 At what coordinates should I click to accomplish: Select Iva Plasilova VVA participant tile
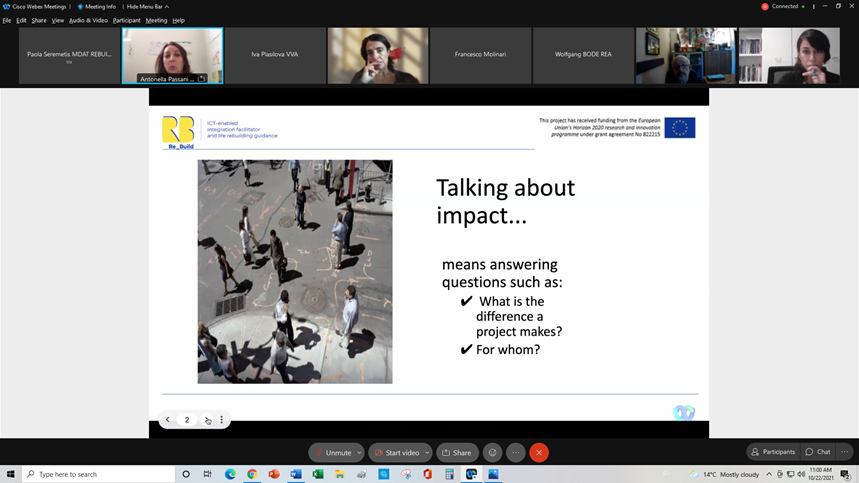coord(275,56)
